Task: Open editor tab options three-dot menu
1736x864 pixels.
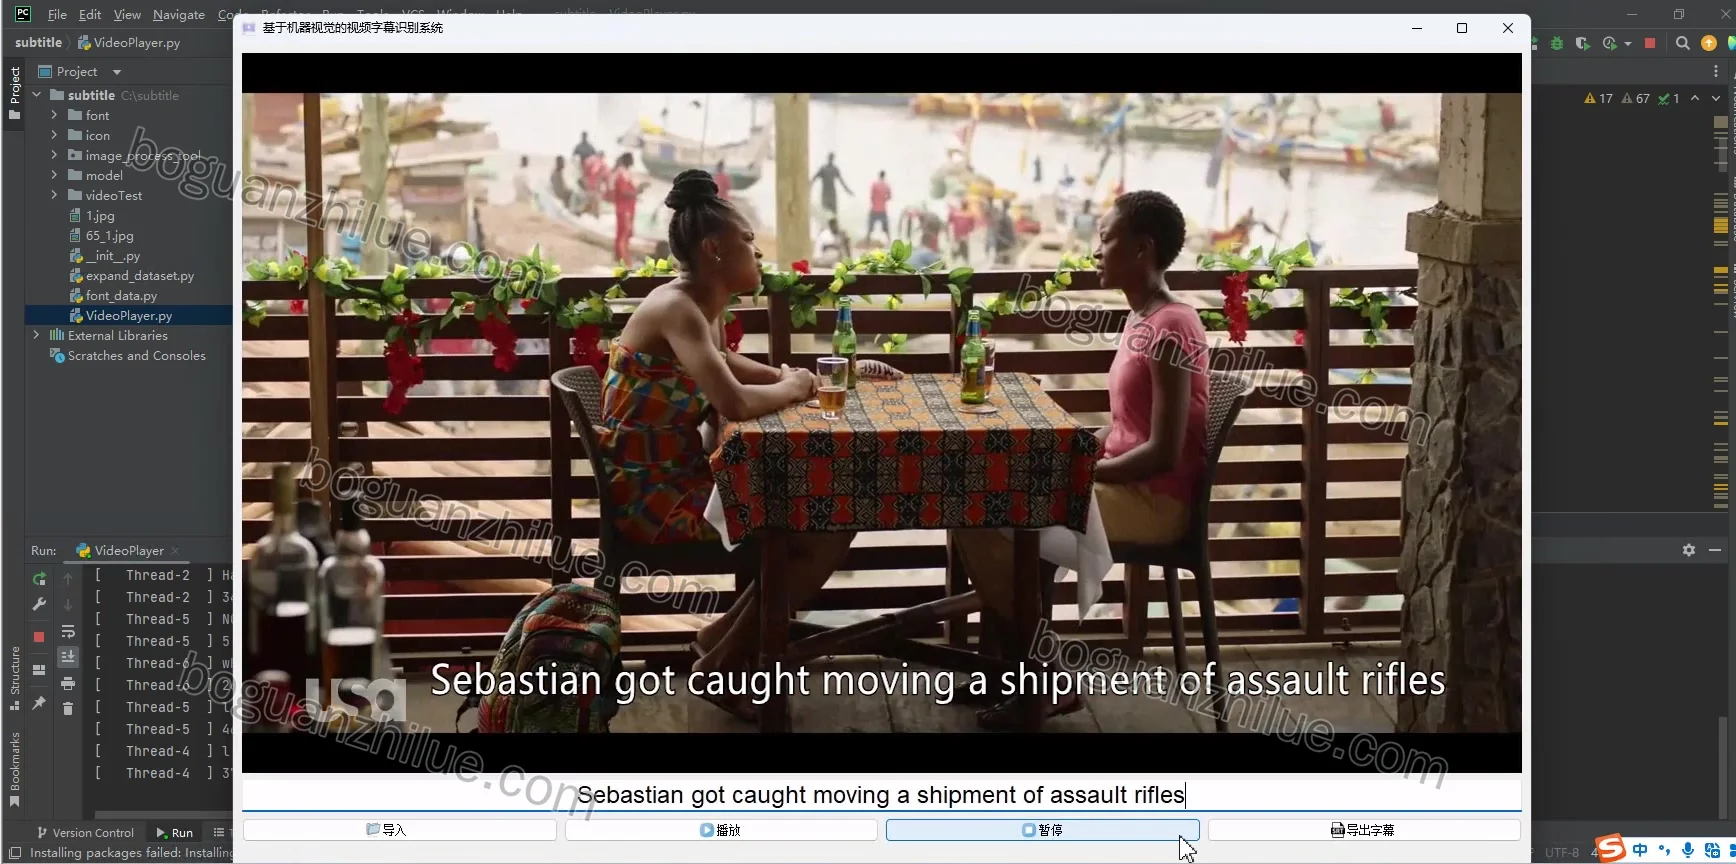Action: click(x=1716, y=72)
